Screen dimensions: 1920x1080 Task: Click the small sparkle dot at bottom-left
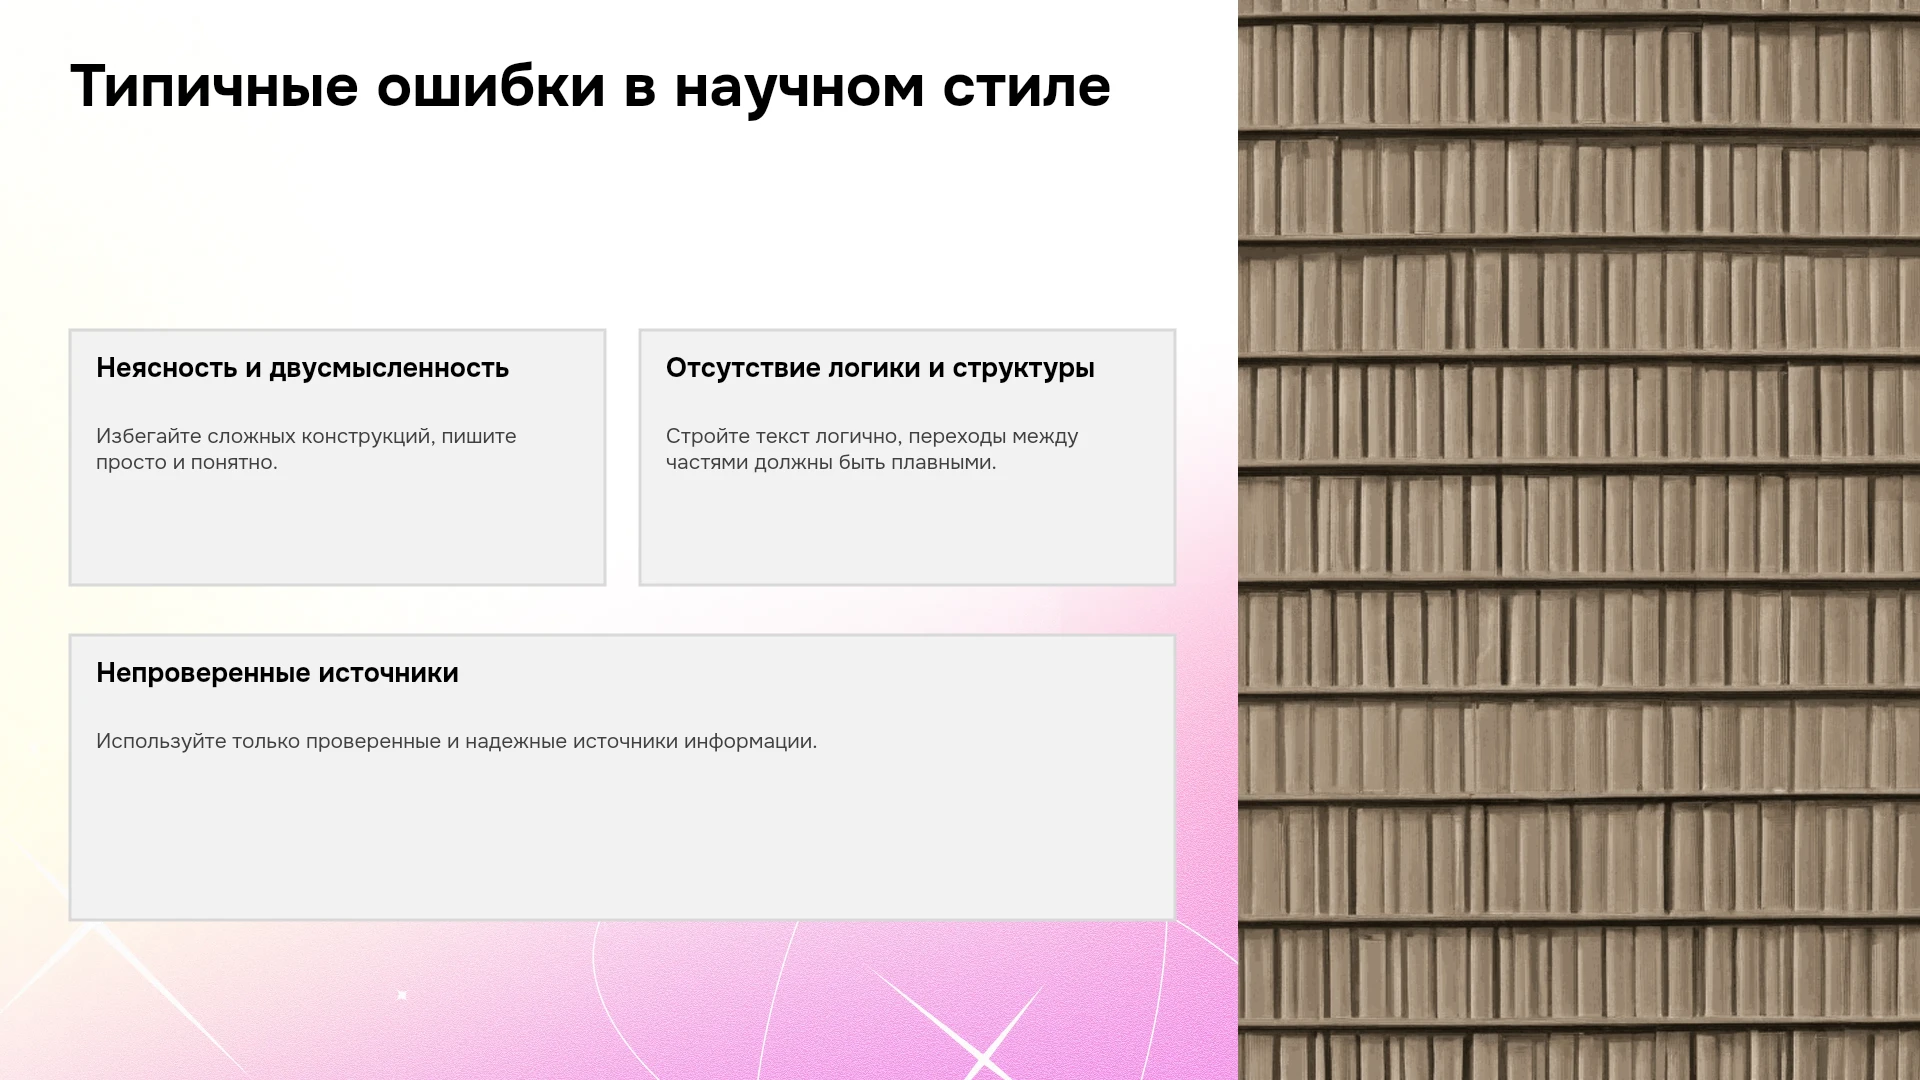(402, 995)
